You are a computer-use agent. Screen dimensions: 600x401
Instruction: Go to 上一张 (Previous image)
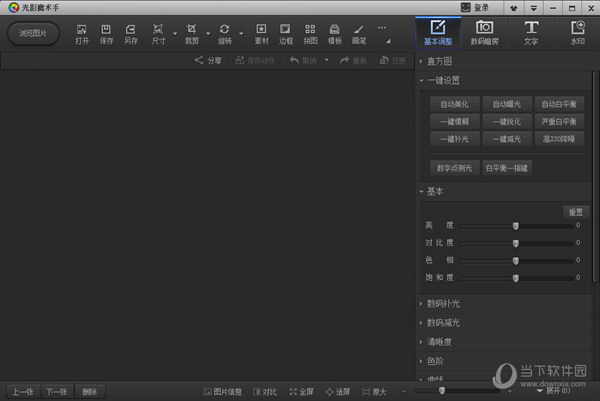tap(23, 392)
